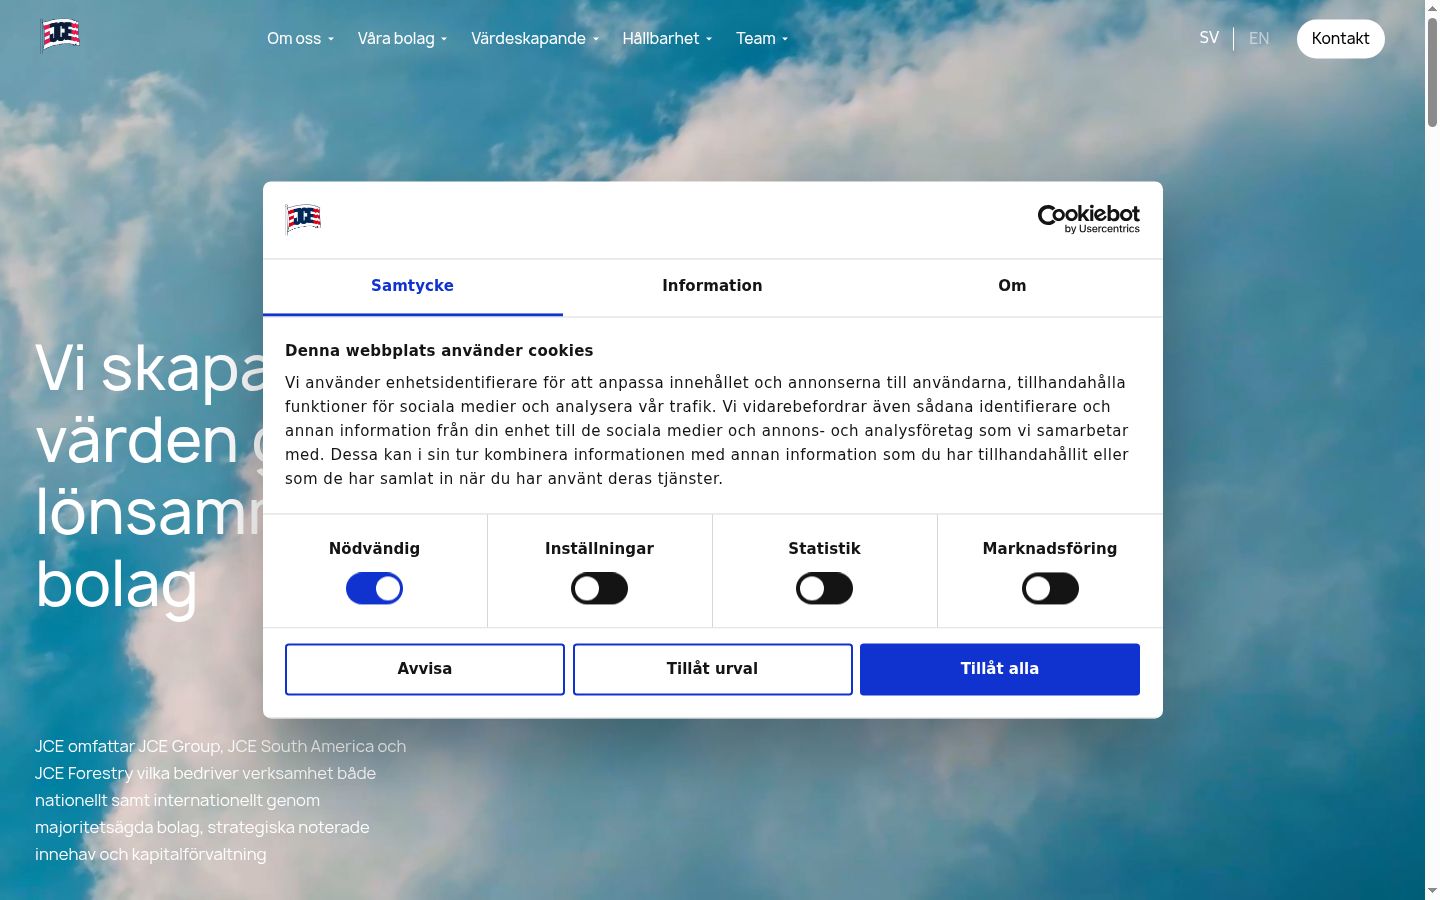Switch to the Information tab
Screen dimensions: 1440x900
point(712,287)
